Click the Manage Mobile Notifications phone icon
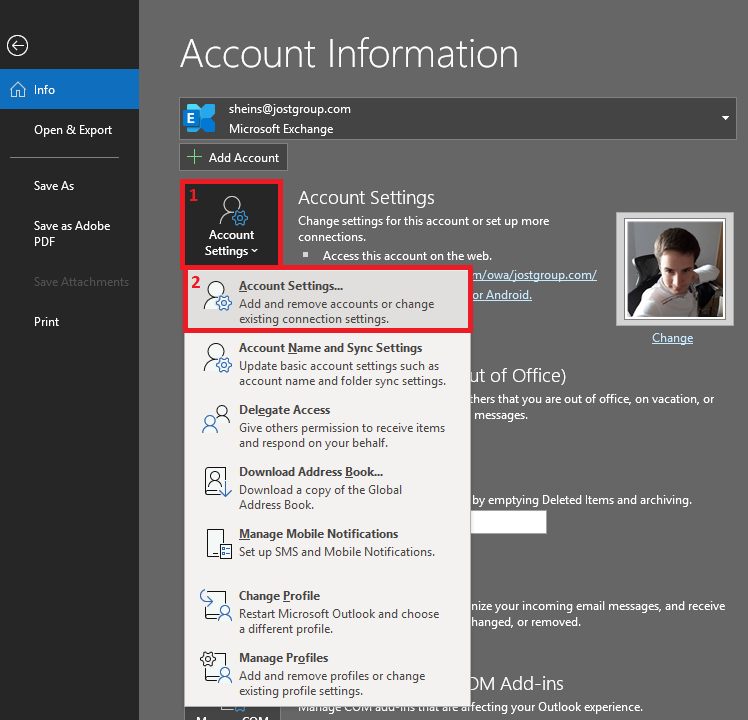The width and height of the screenshot is (748, 720). [x=219, y=543]
